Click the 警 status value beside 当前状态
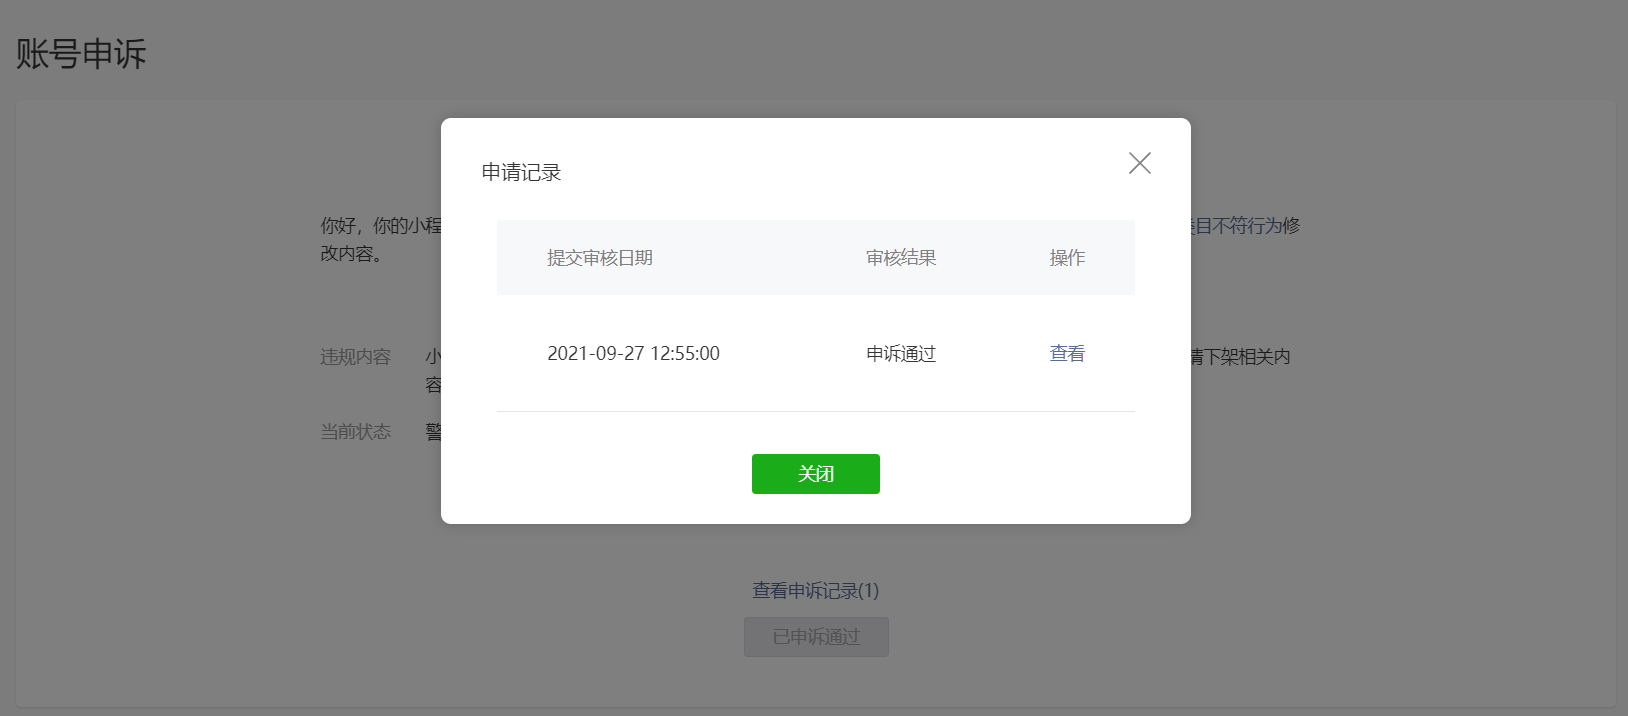The height and width of the screenshot is (716, 1628). coord(433,432)
